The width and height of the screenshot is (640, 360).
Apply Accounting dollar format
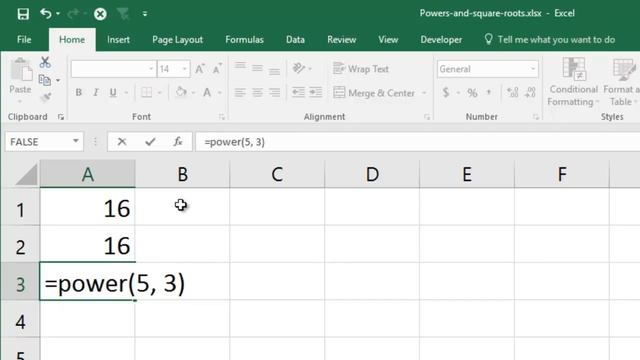[446, 93]
